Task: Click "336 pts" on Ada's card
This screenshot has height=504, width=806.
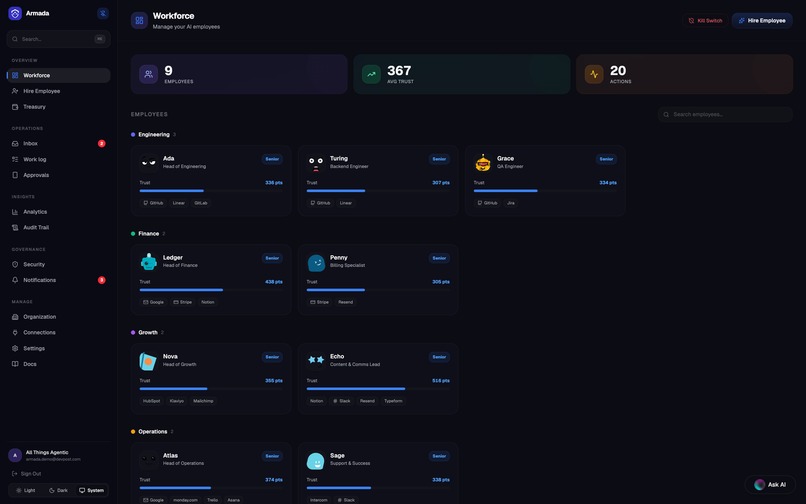Action: (274, 183)
